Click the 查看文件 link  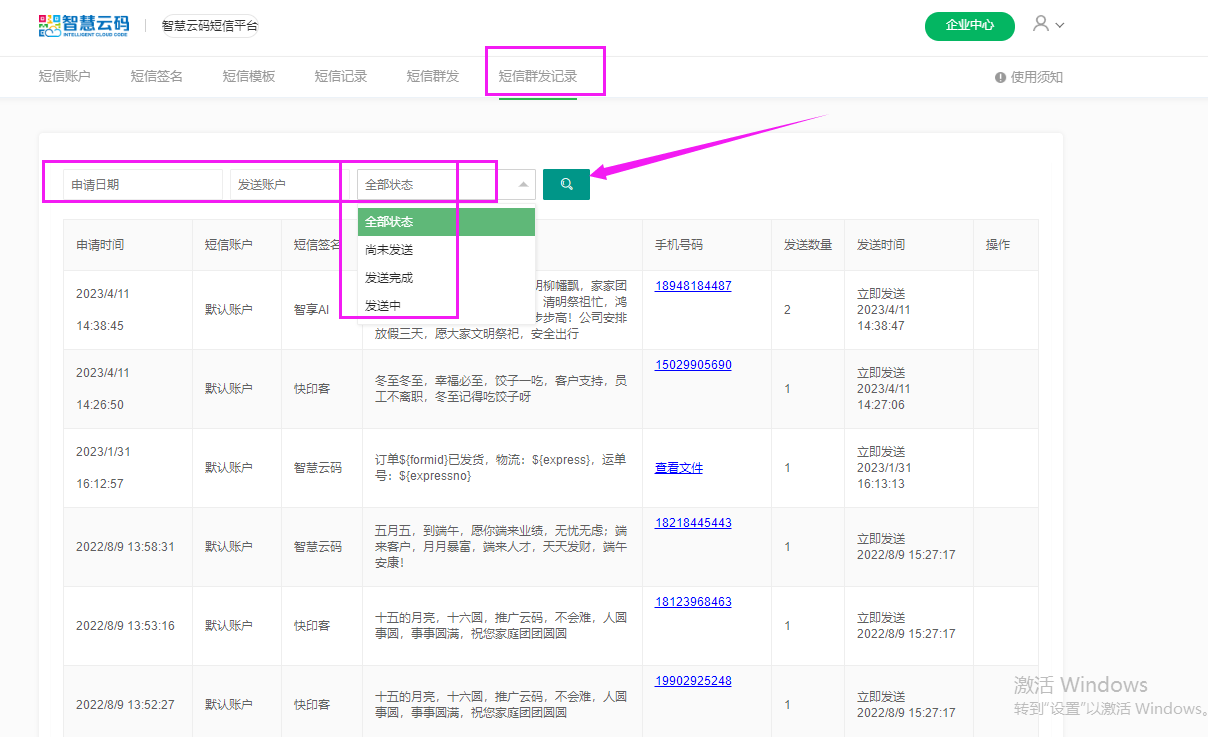tap(679, 468)
